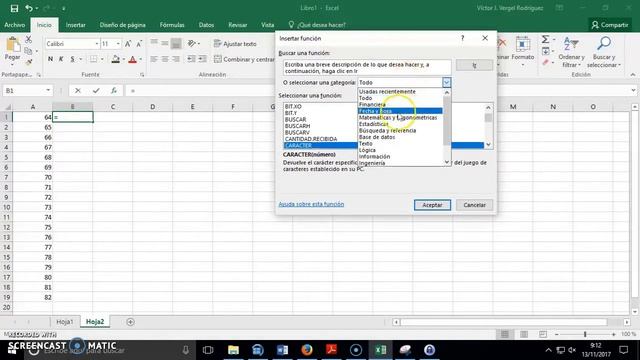Screen dimensions: 640x360
Task: Click the function search description field
Action: (367, 68)
